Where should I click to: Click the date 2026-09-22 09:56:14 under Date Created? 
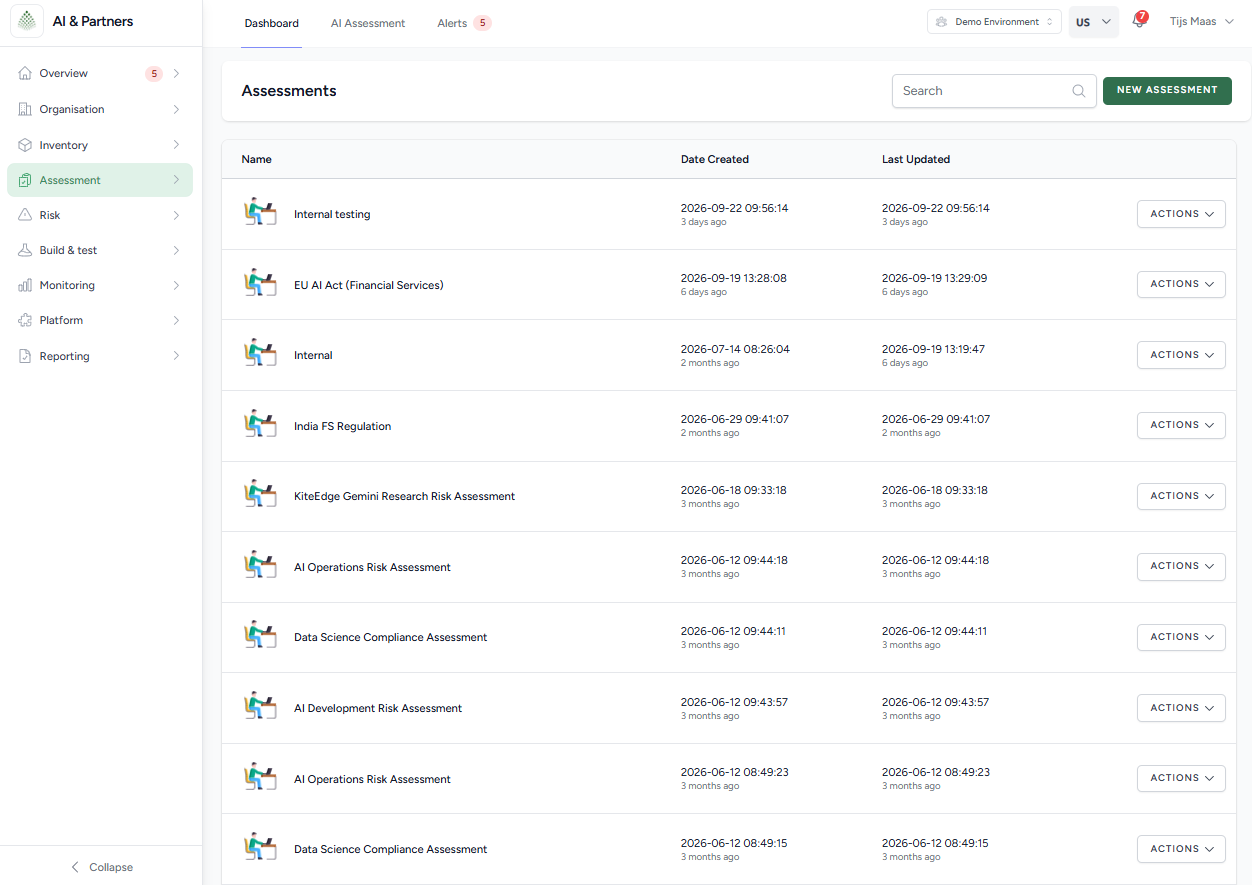[735, 208]
